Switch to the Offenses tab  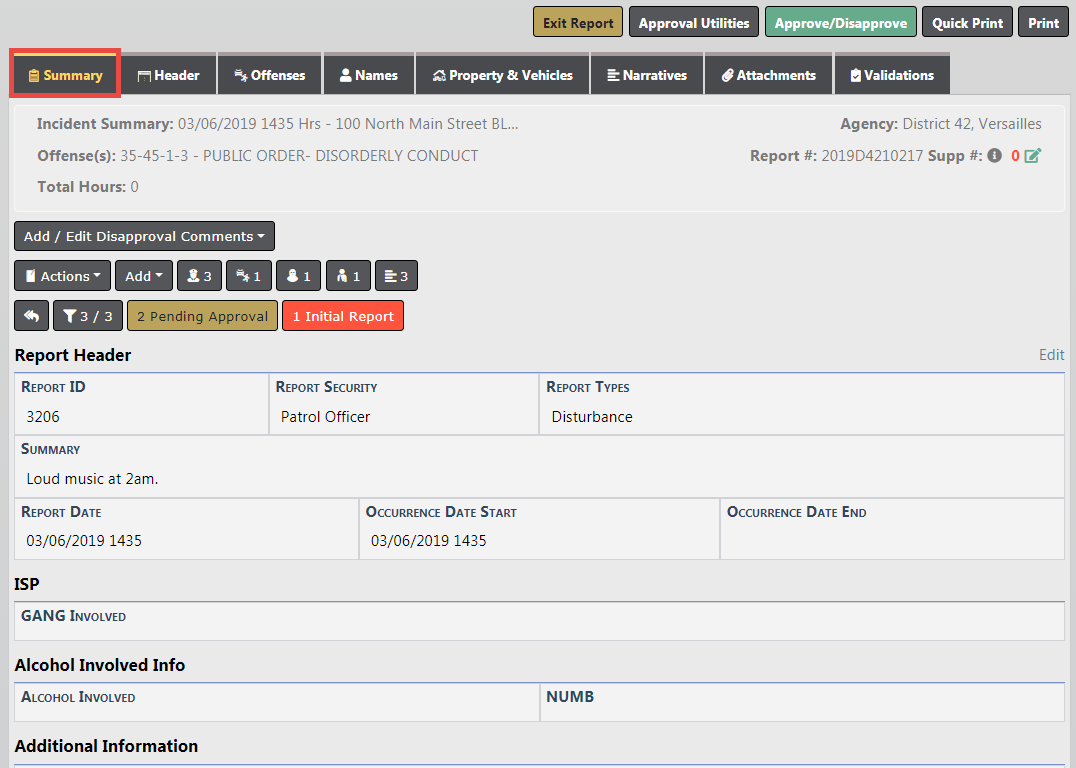pyautogui.click(x=269, y=75)
